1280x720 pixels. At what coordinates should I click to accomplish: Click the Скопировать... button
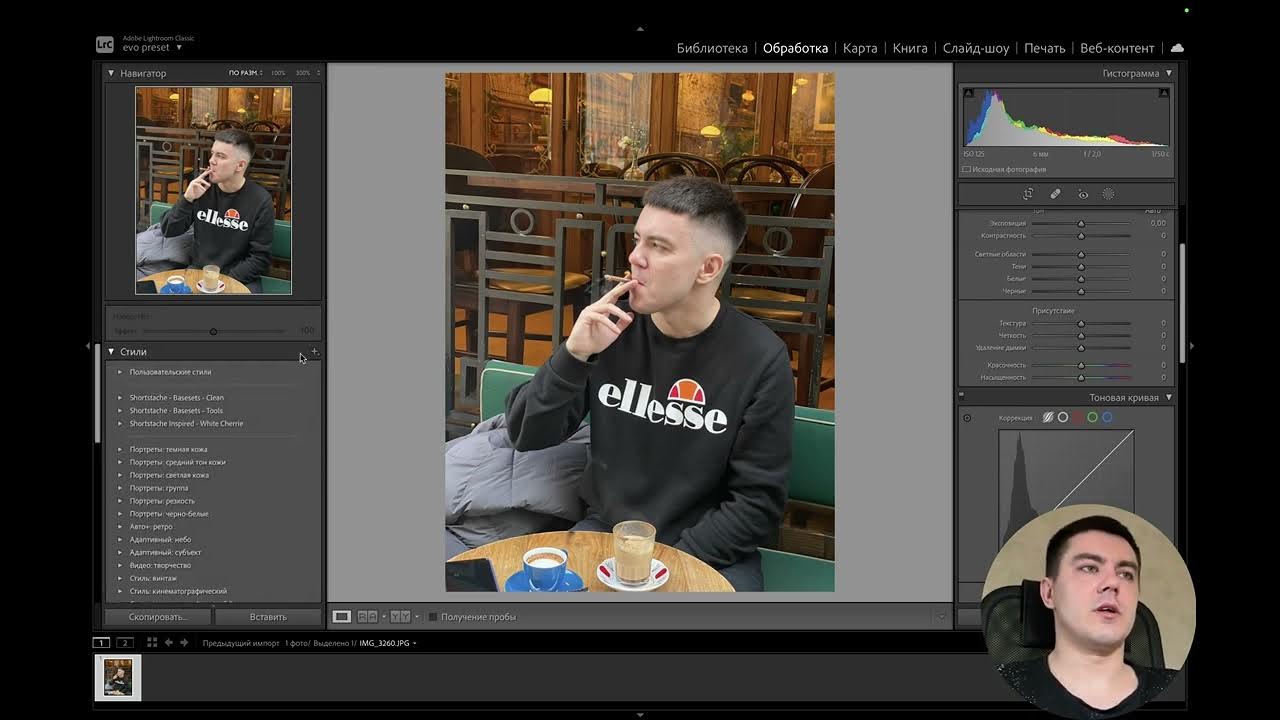pos(158,617)
